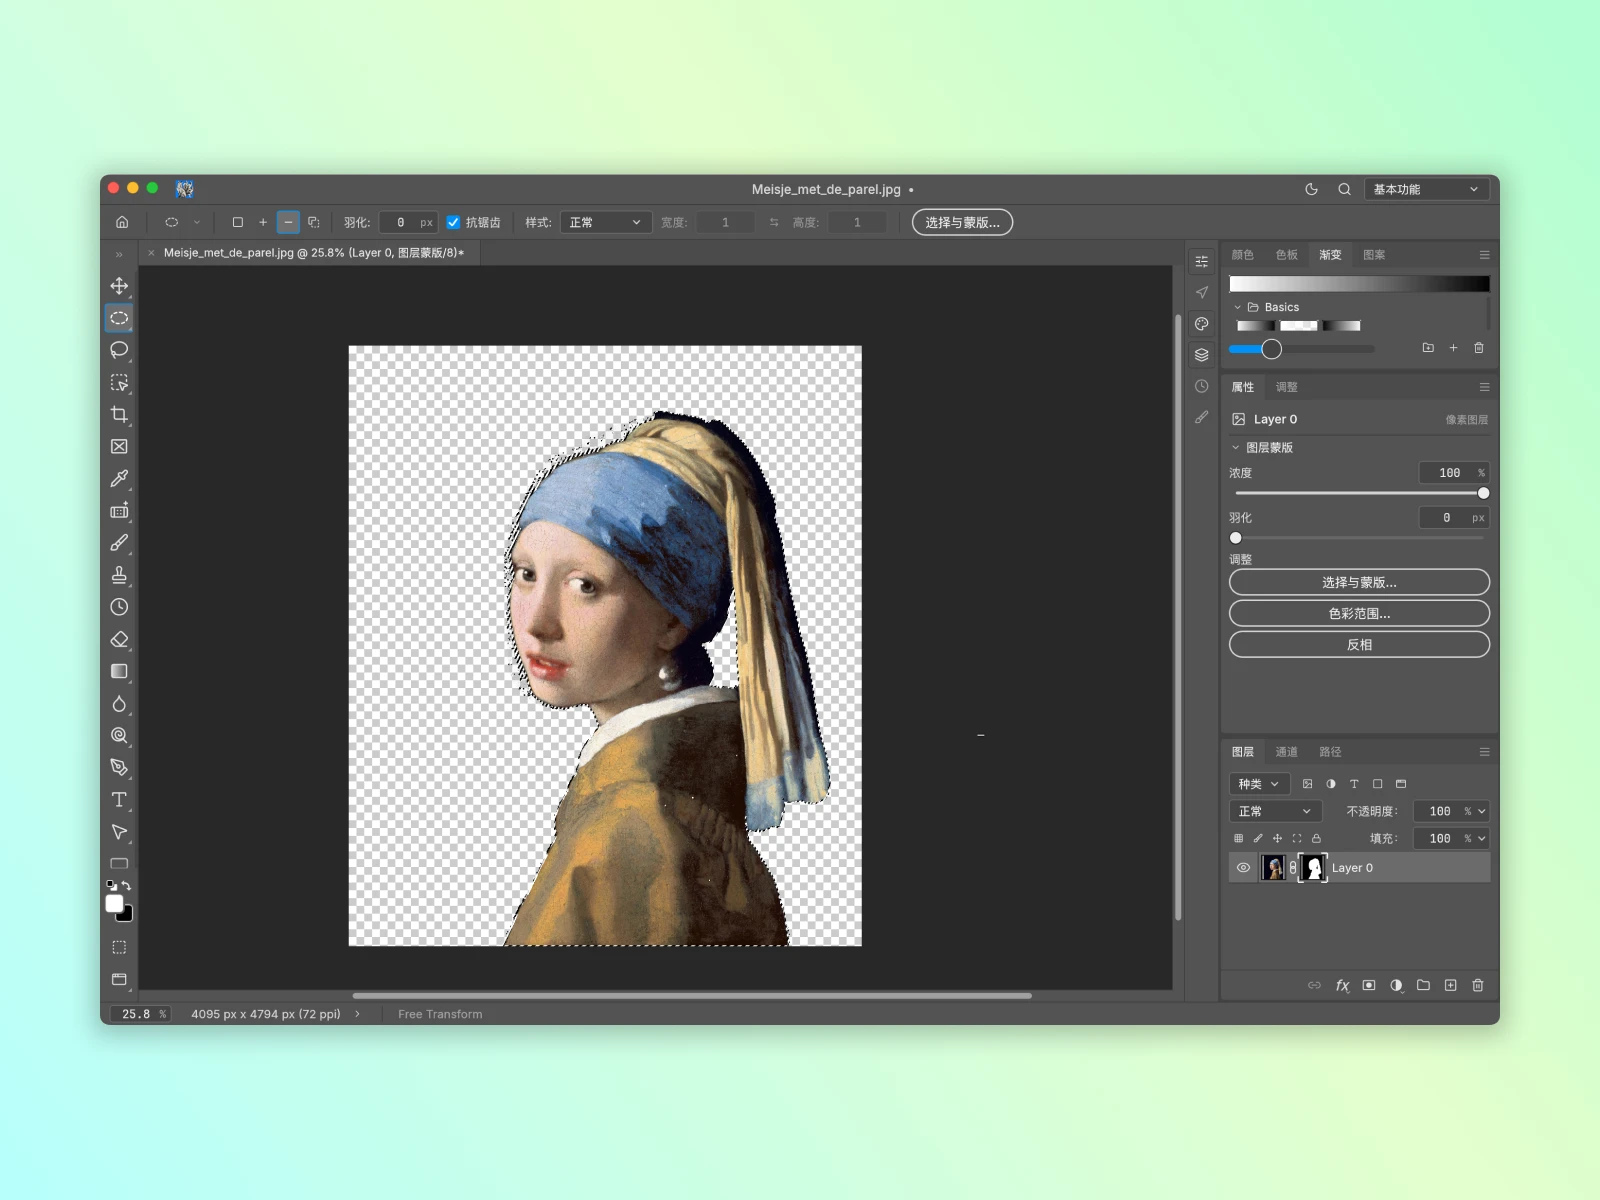Click the Invert mask button
1600x1200 pixels.
click(1359, 645)
